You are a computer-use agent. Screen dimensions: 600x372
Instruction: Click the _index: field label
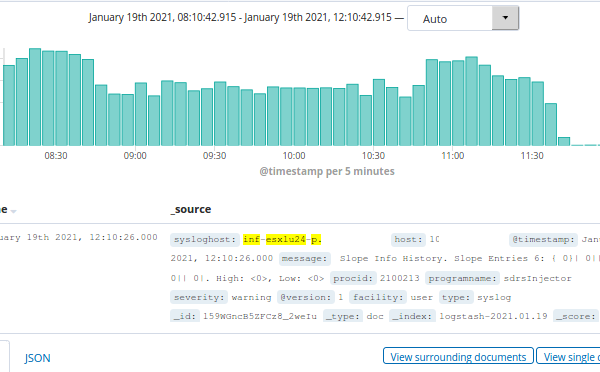[412, 317]
